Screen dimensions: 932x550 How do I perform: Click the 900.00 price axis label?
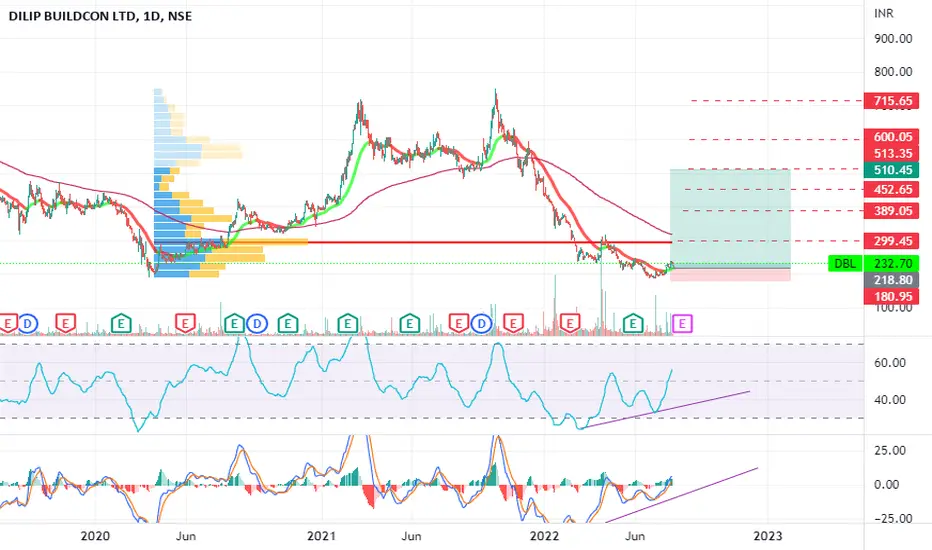click(893, 39)
